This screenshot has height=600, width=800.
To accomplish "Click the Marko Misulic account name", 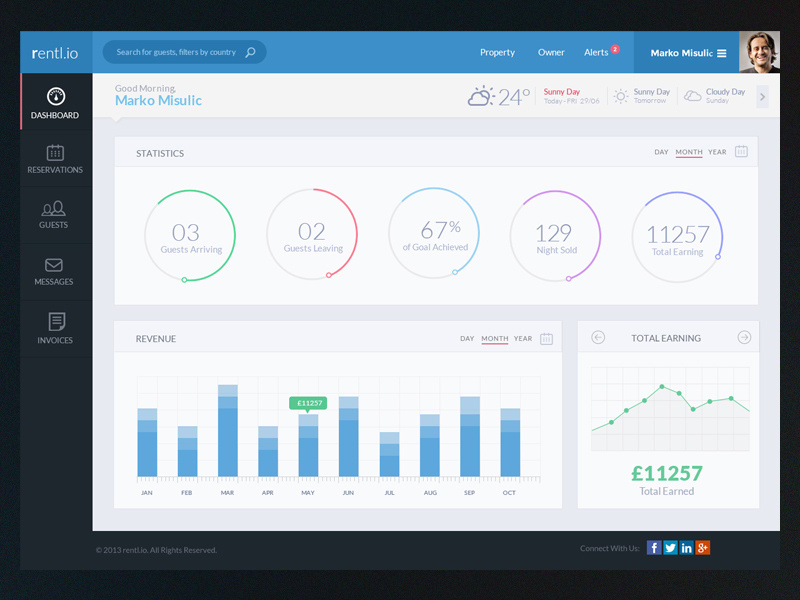I will [681, 53].
